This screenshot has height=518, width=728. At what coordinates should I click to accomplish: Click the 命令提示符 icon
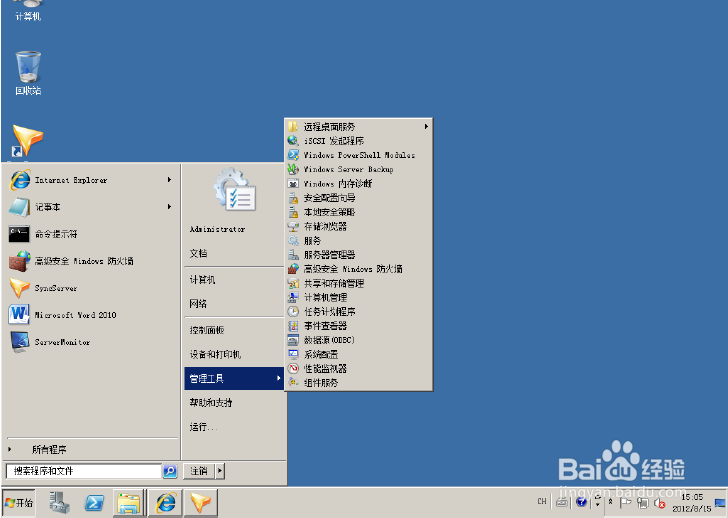click(x=20, y=234)
